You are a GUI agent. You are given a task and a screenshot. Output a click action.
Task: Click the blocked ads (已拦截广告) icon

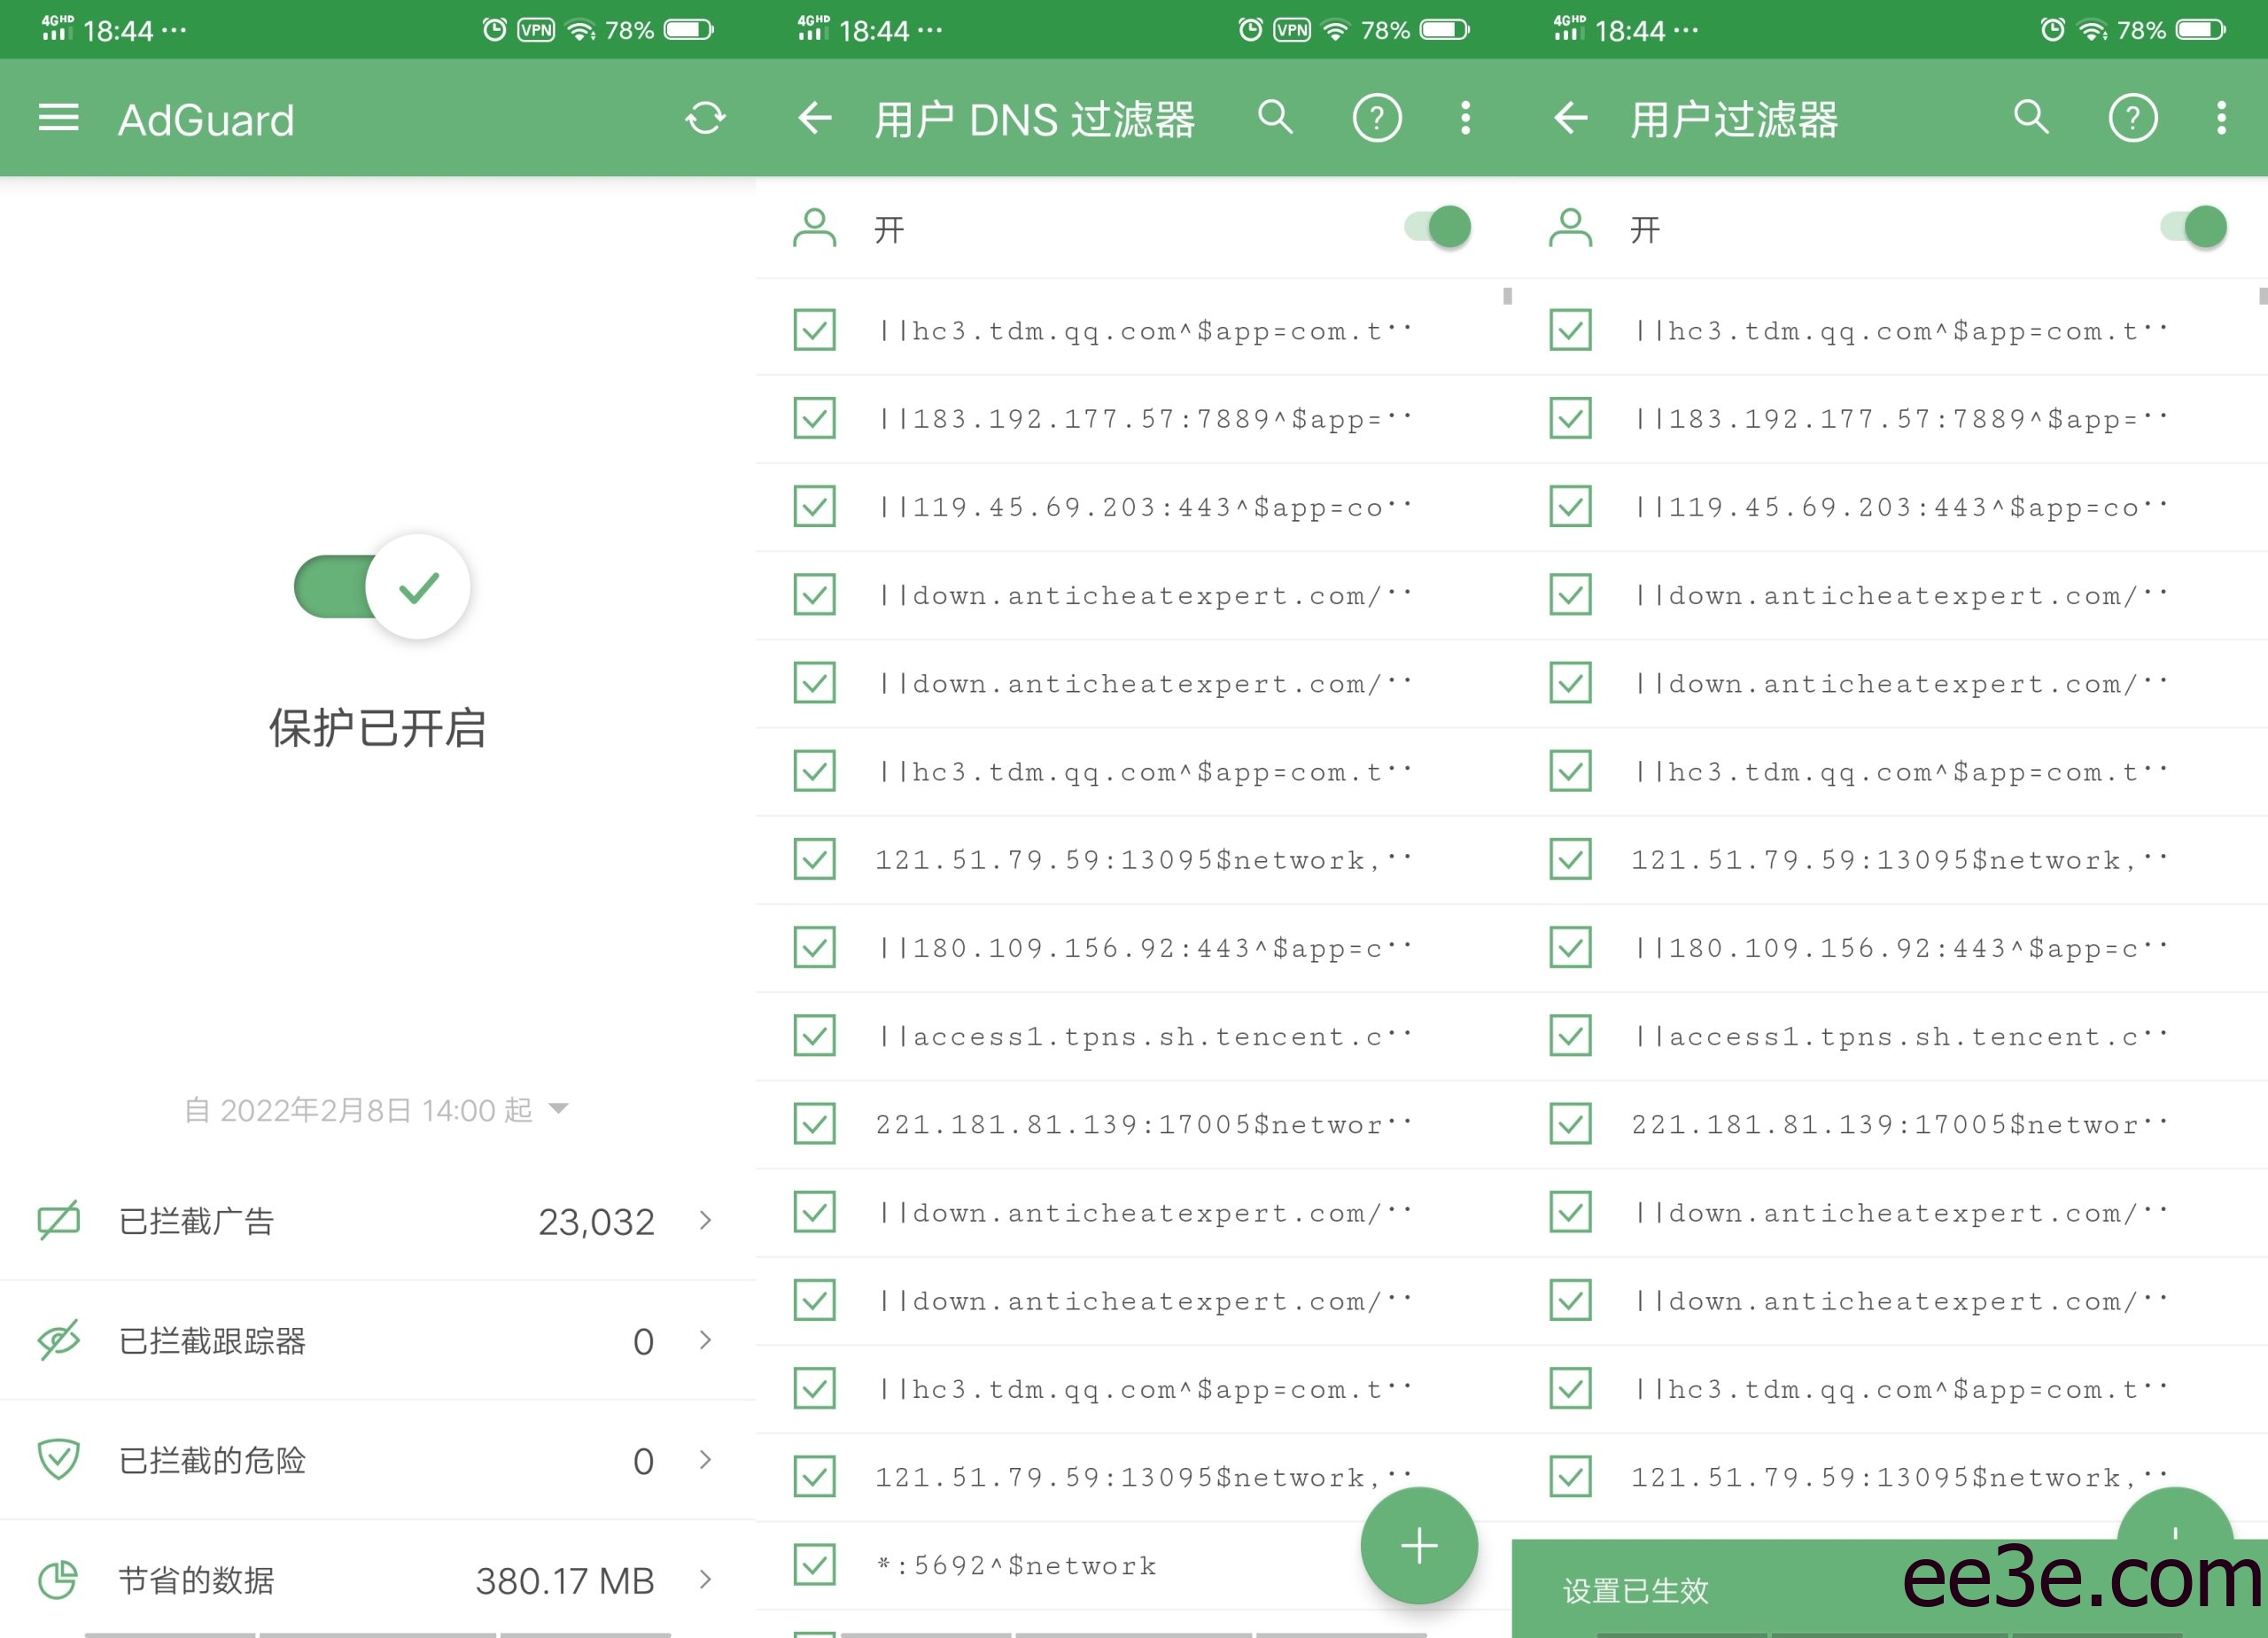pos(57,1220)
